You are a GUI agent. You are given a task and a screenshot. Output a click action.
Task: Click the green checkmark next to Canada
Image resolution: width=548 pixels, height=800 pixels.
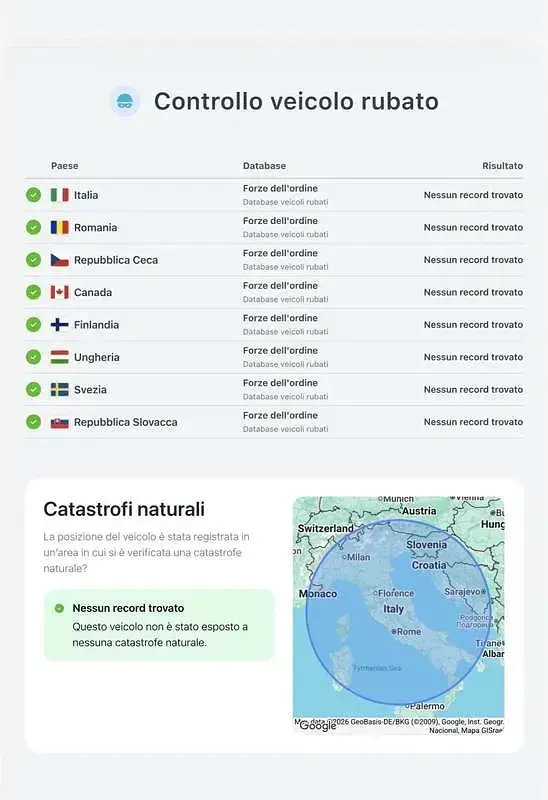tap(34, 292)
